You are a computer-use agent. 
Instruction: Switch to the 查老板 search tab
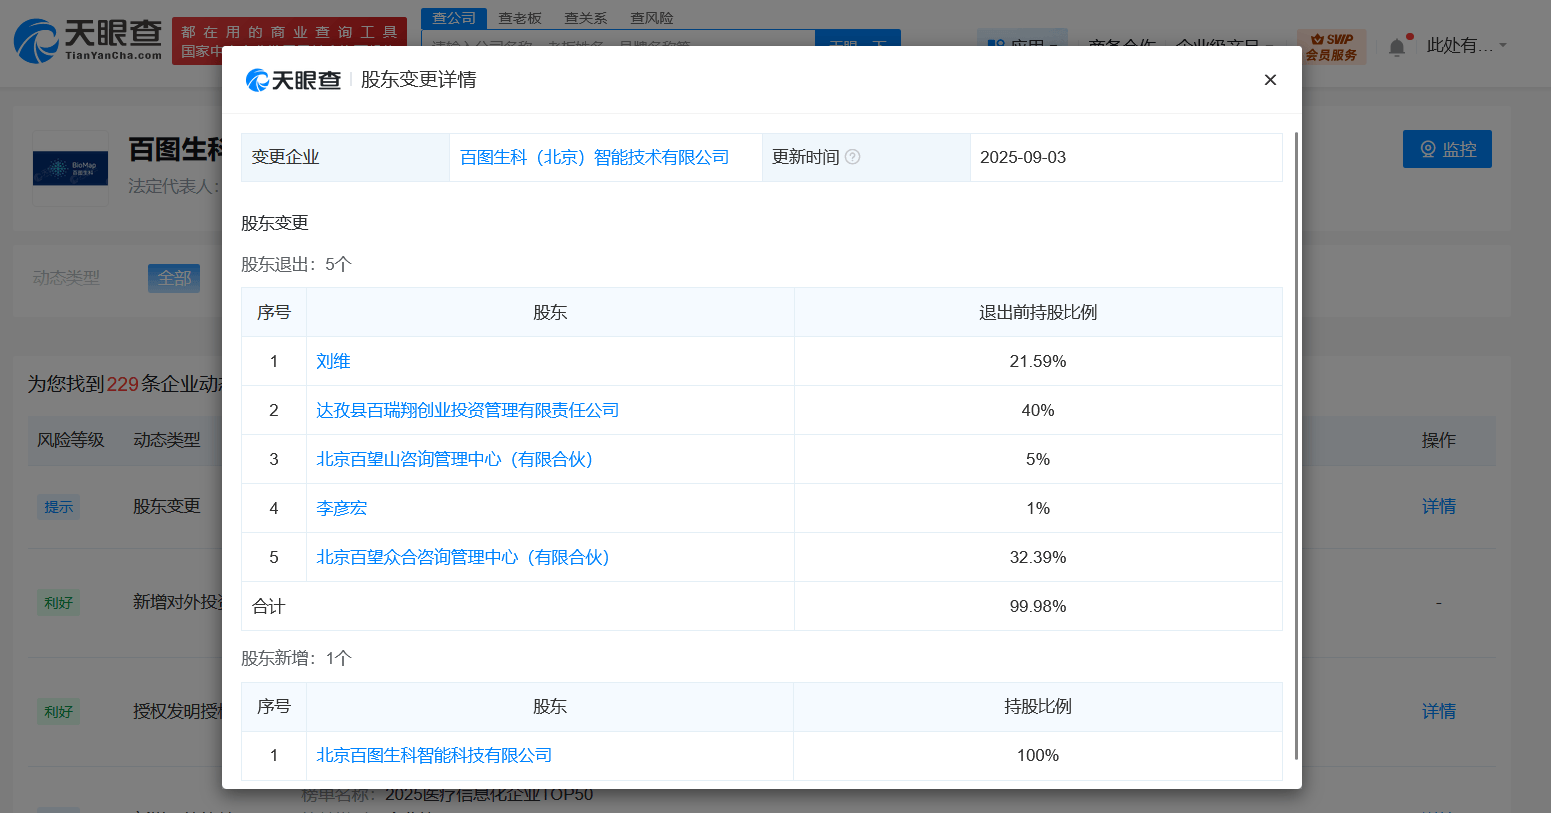pyautogui.click(x=520, y=18)
